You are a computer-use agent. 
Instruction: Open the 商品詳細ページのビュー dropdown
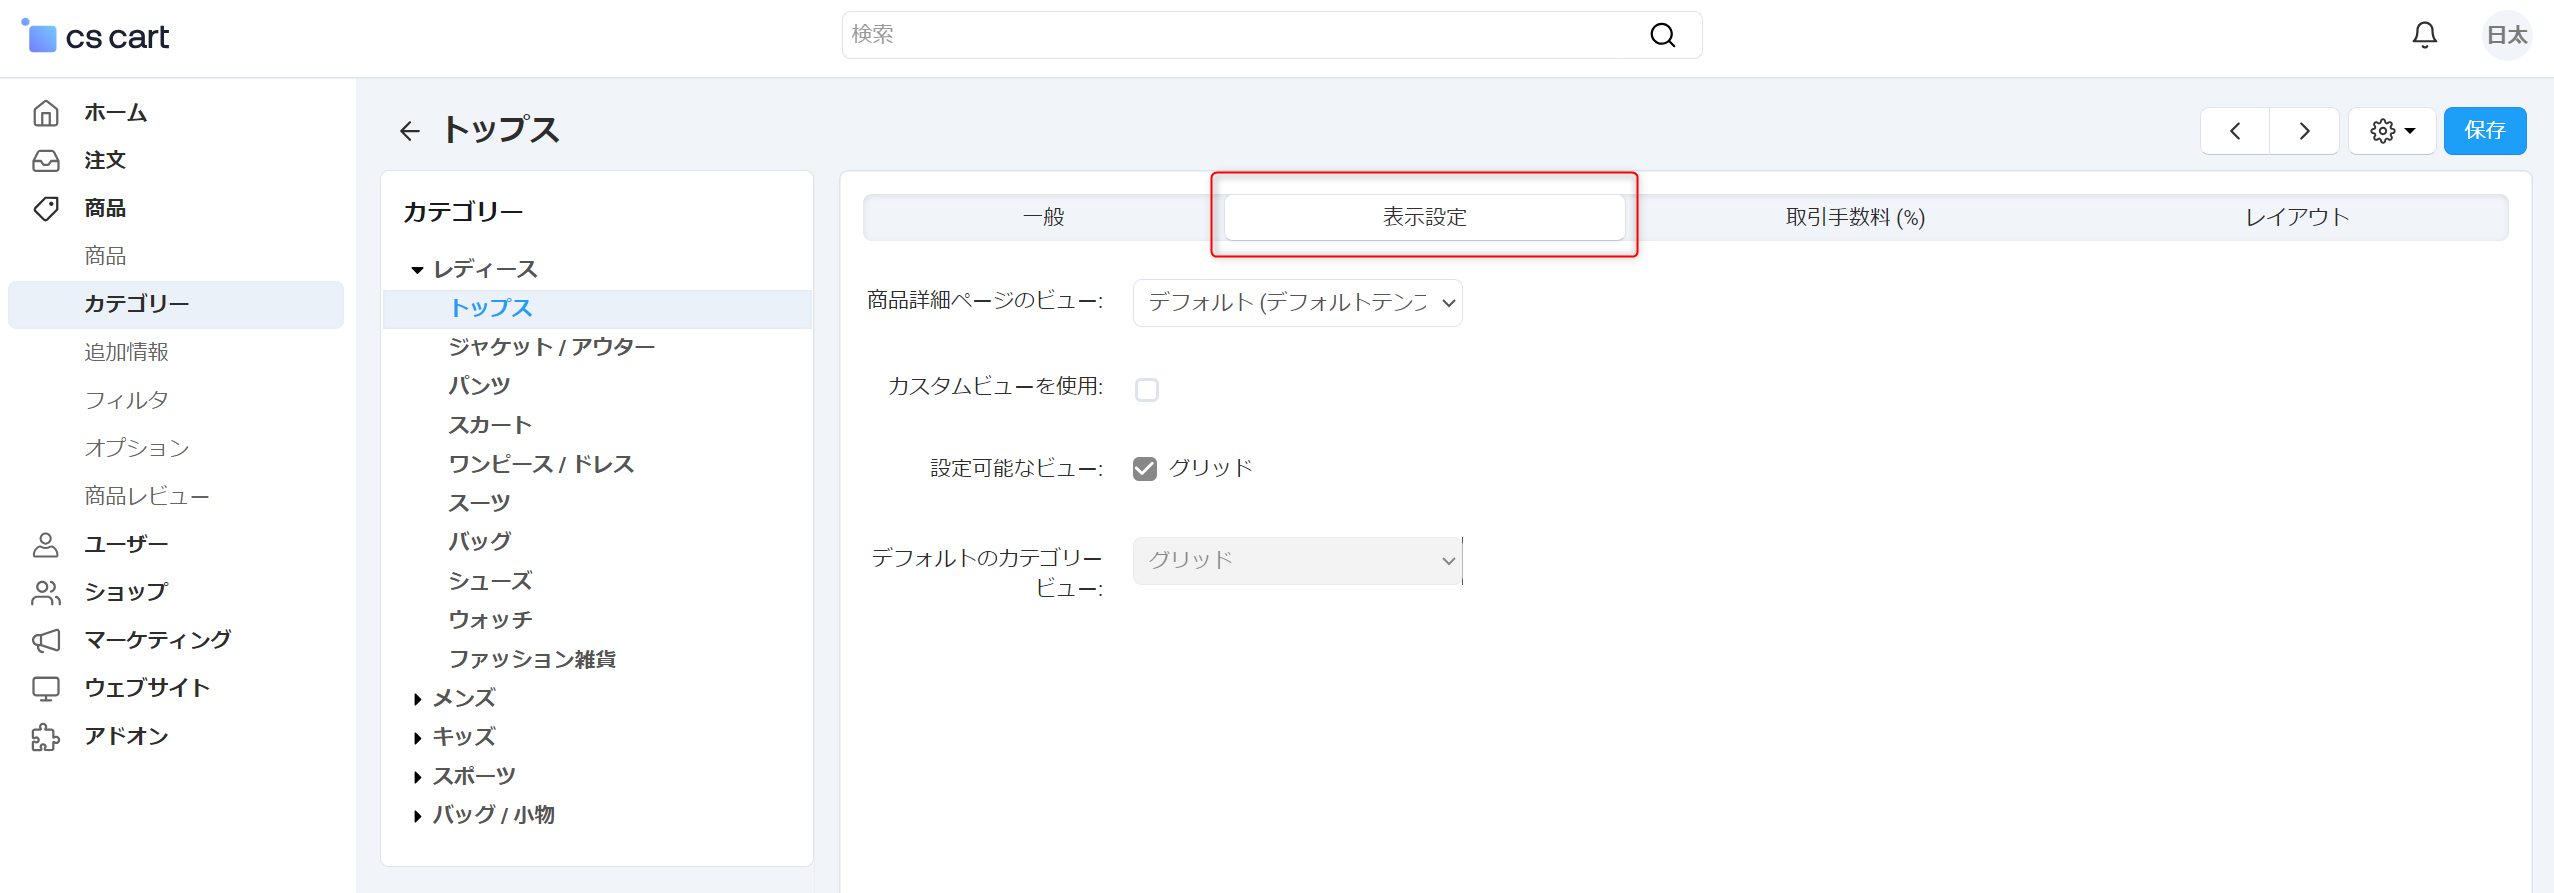click(1297, 303)
